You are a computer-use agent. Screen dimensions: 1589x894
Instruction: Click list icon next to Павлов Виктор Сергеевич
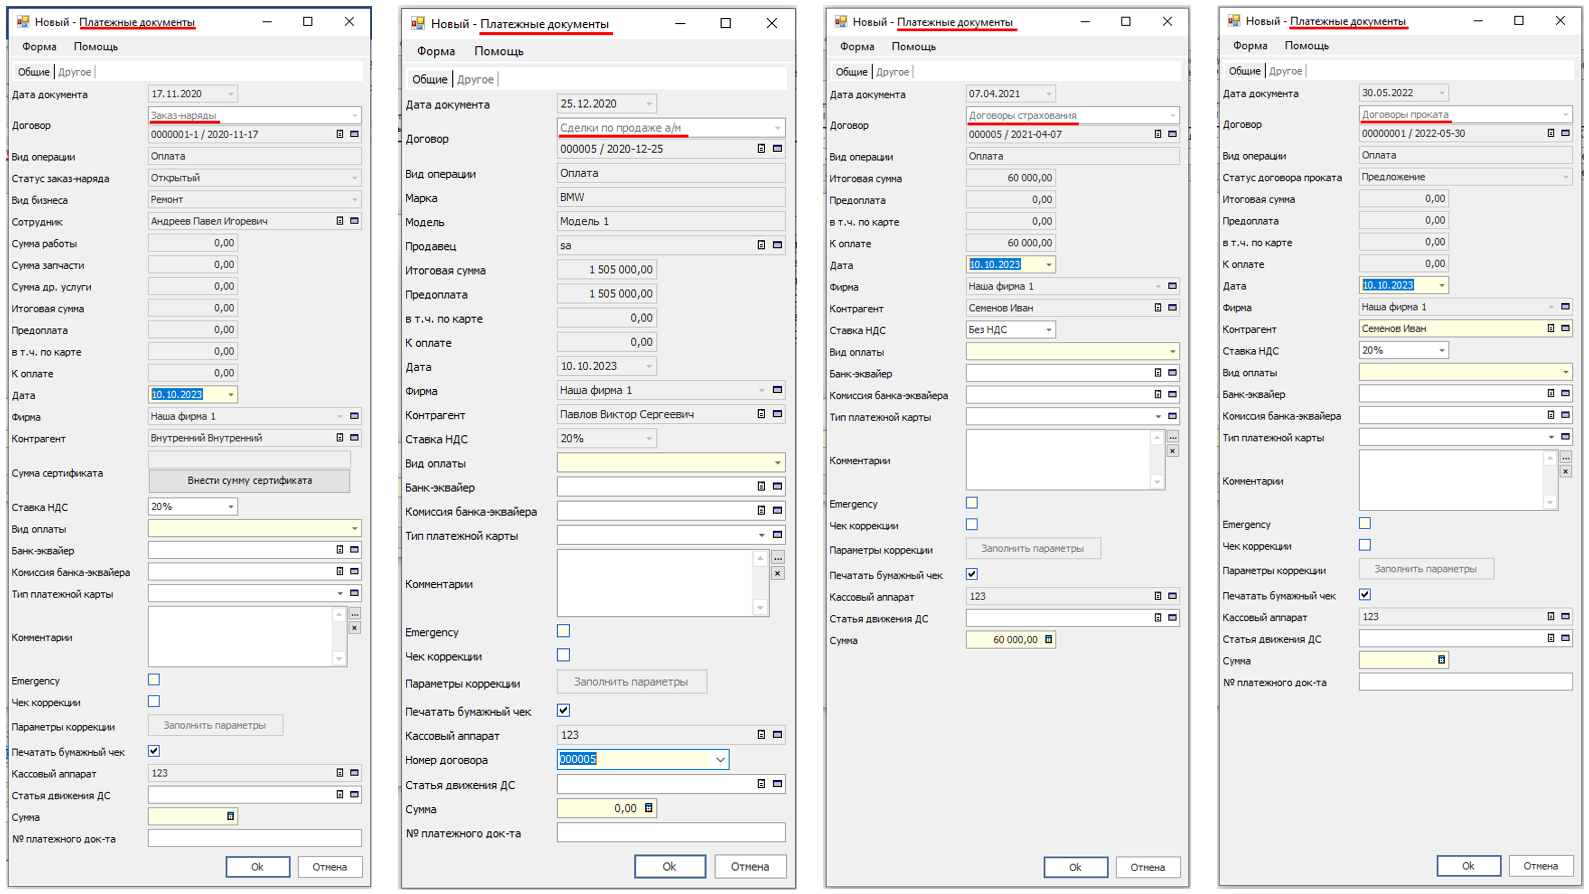(x=761, y=414)
